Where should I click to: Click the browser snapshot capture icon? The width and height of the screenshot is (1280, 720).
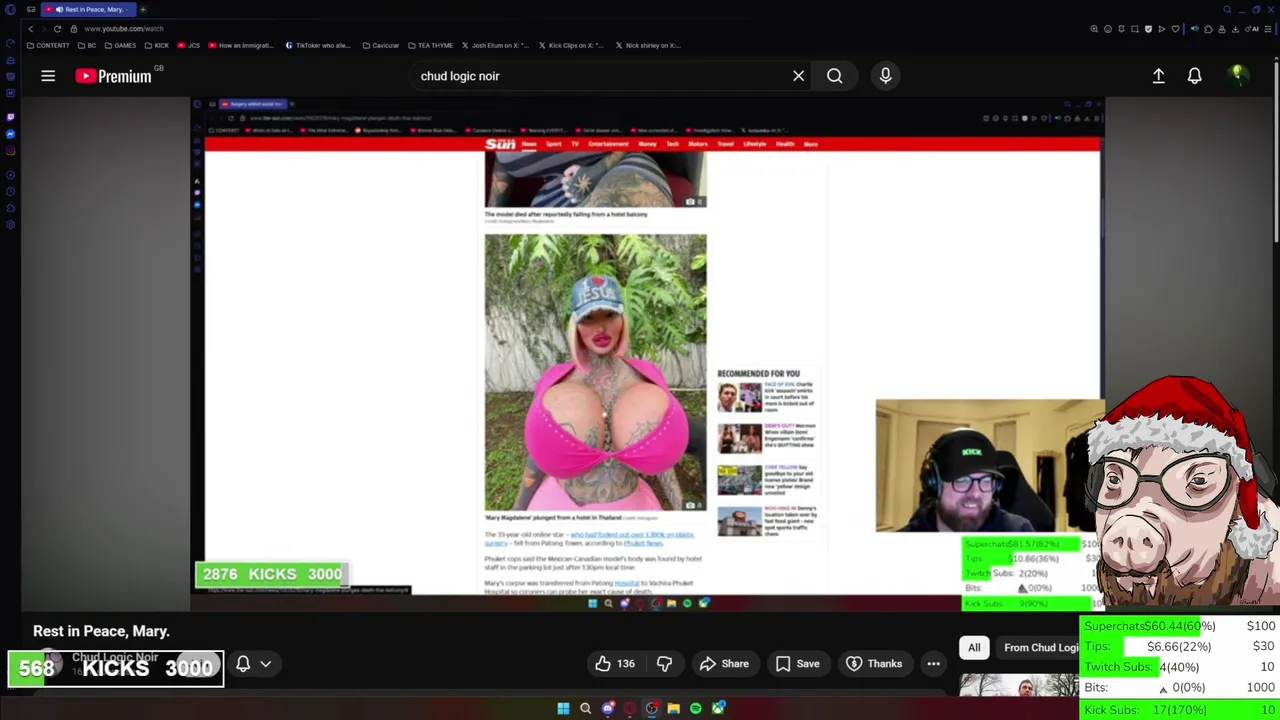(1135, 29)
